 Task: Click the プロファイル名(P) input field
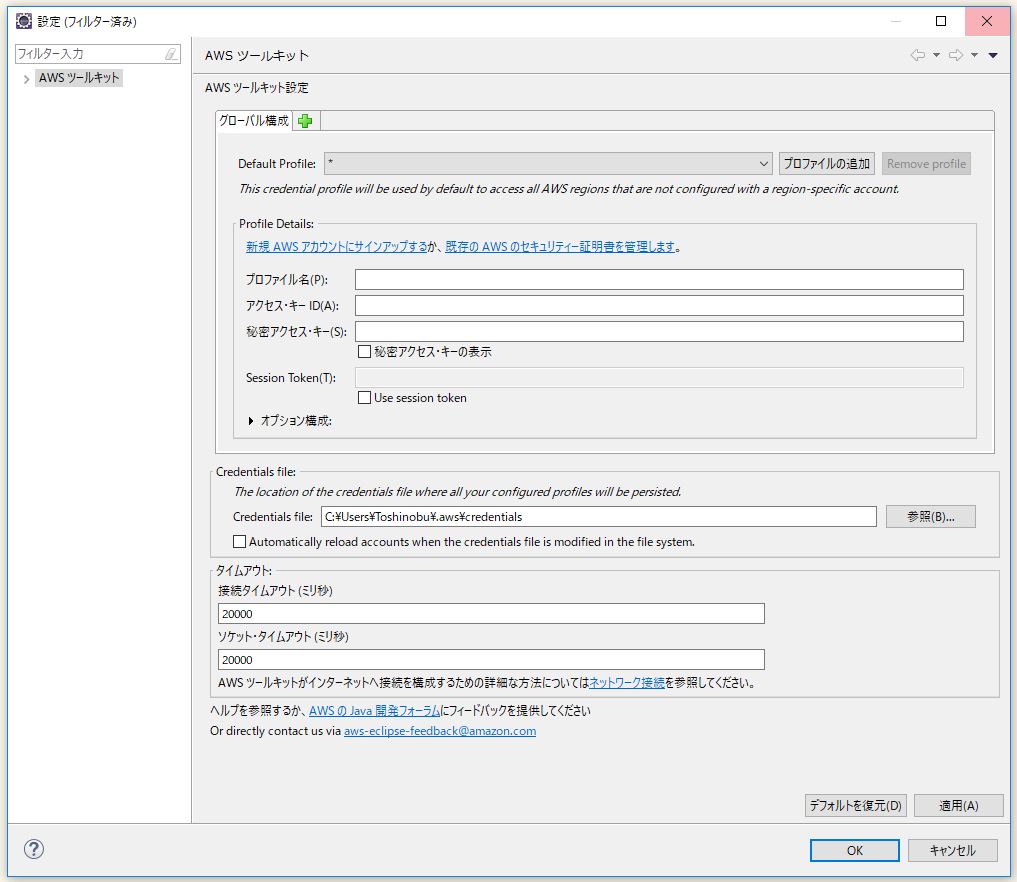pyautogui.click(x=659, y=280)
